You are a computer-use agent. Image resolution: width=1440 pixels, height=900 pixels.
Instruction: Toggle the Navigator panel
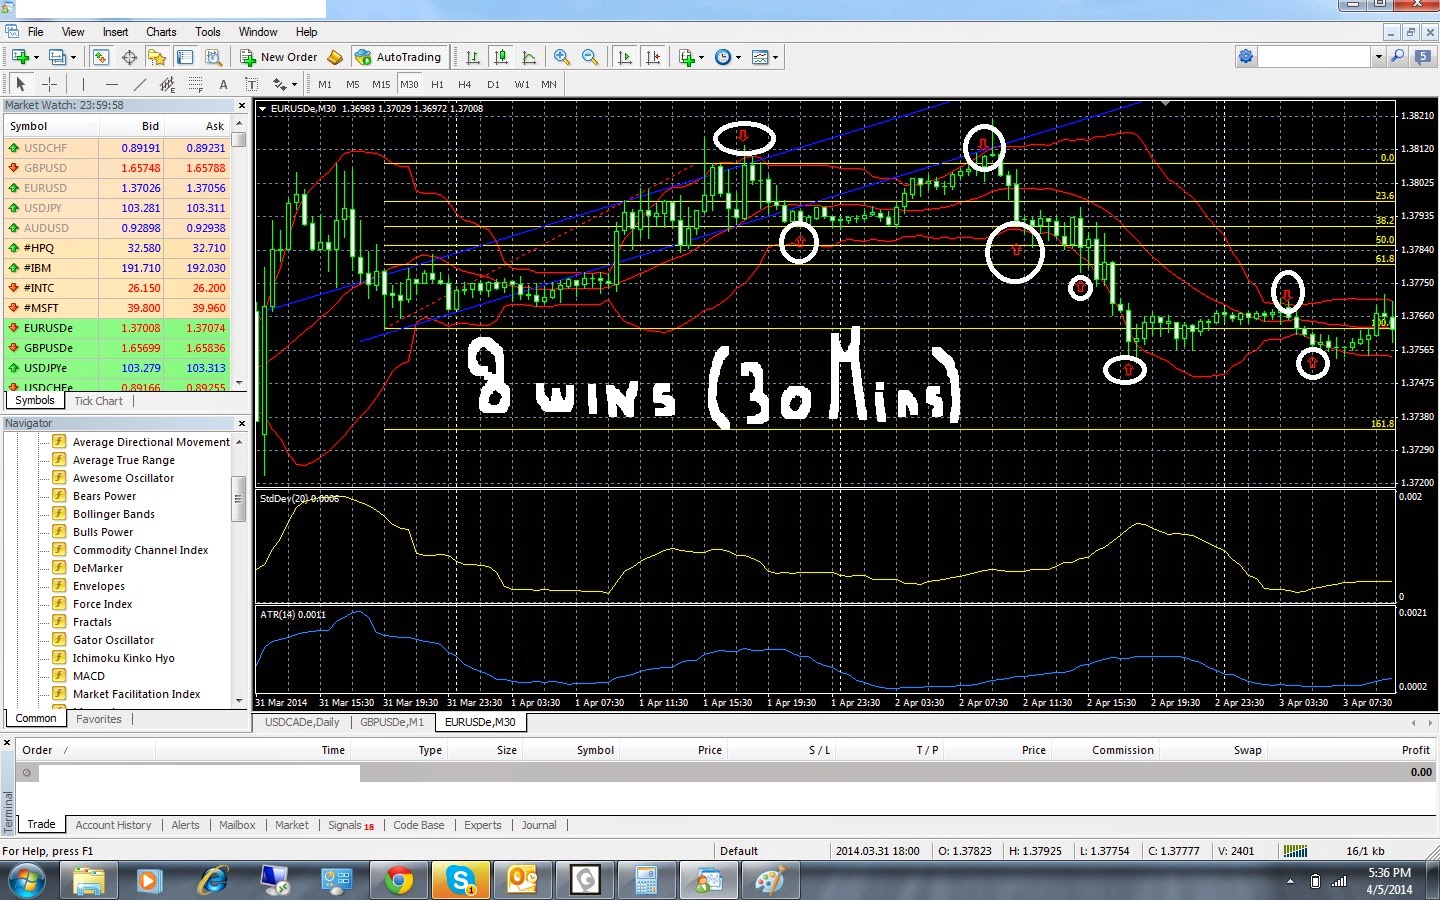coord(157,57)
